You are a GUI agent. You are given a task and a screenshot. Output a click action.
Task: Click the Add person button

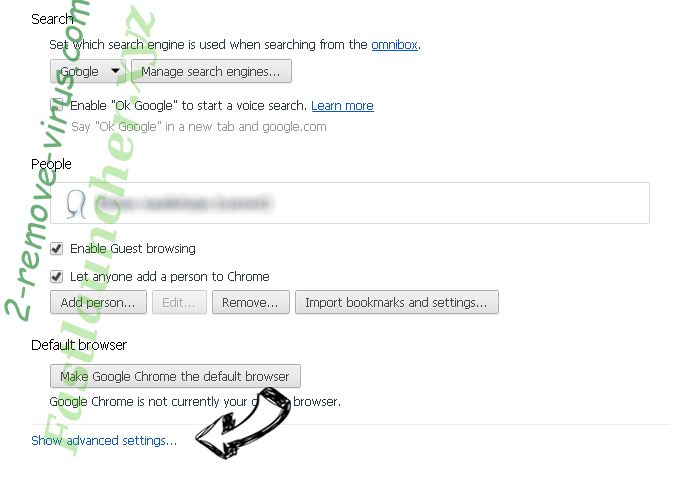[98, 302]
